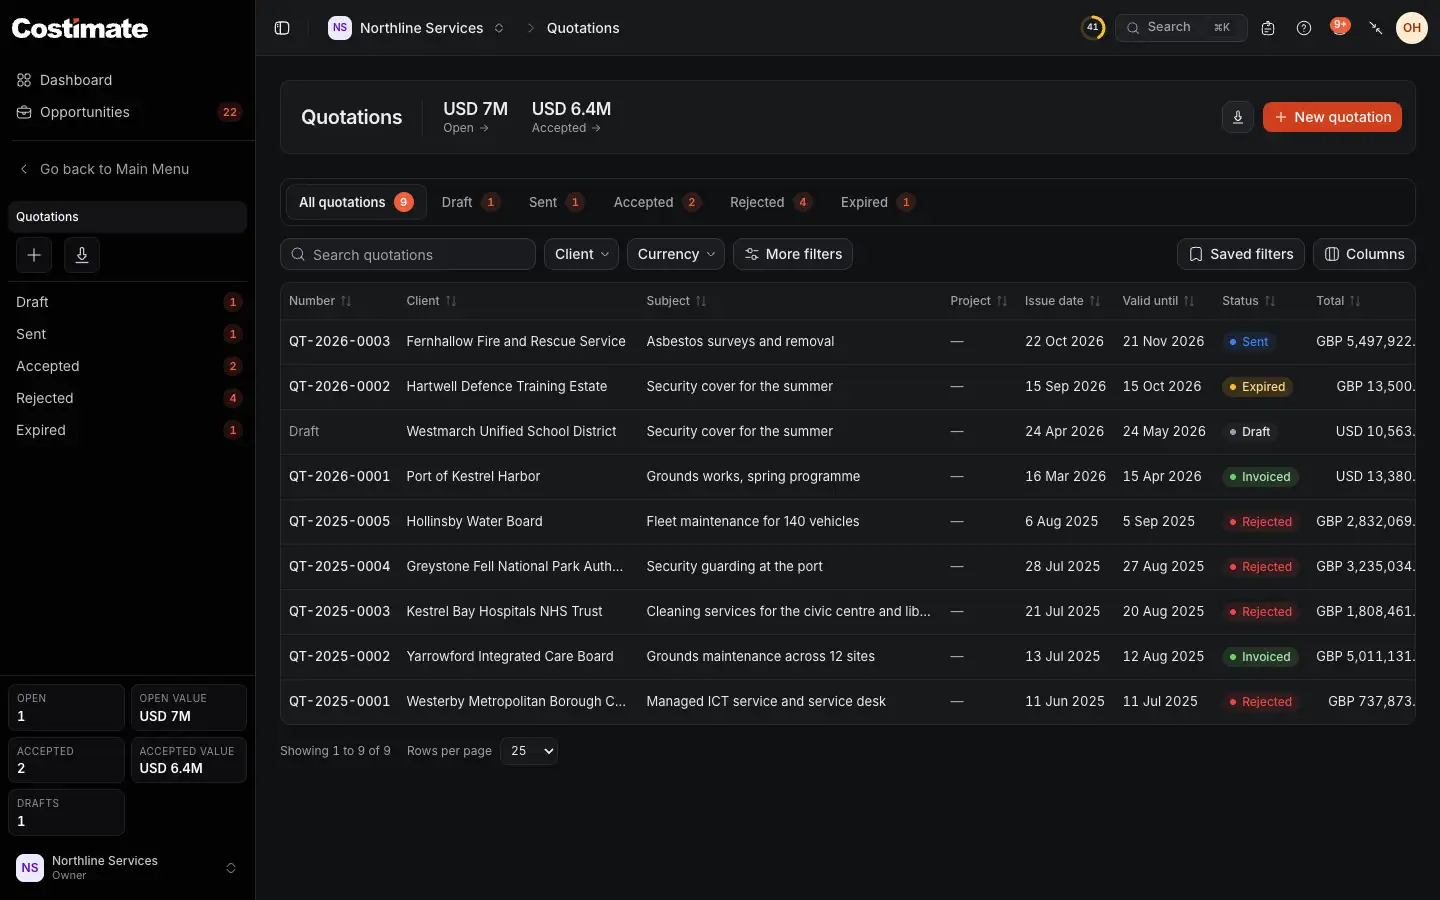Open the help question mark icon

[1304, 28]
